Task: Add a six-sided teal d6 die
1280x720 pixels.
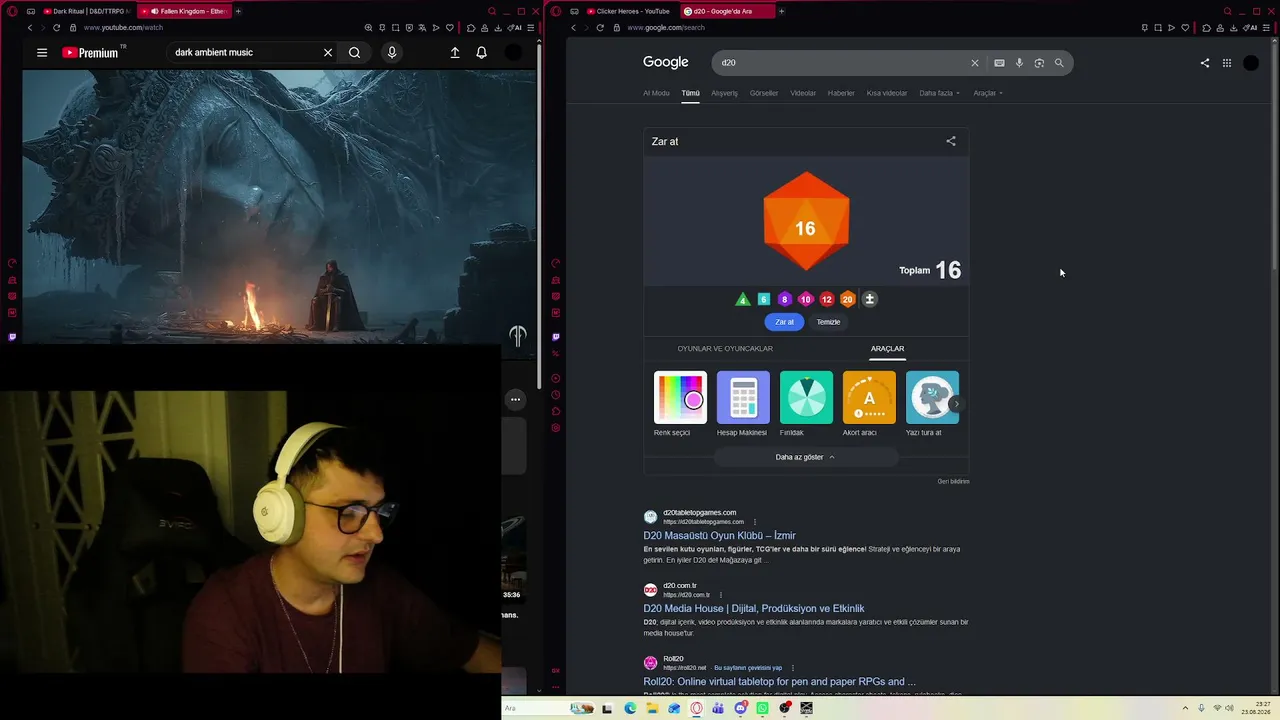Action: coord(763,299)
